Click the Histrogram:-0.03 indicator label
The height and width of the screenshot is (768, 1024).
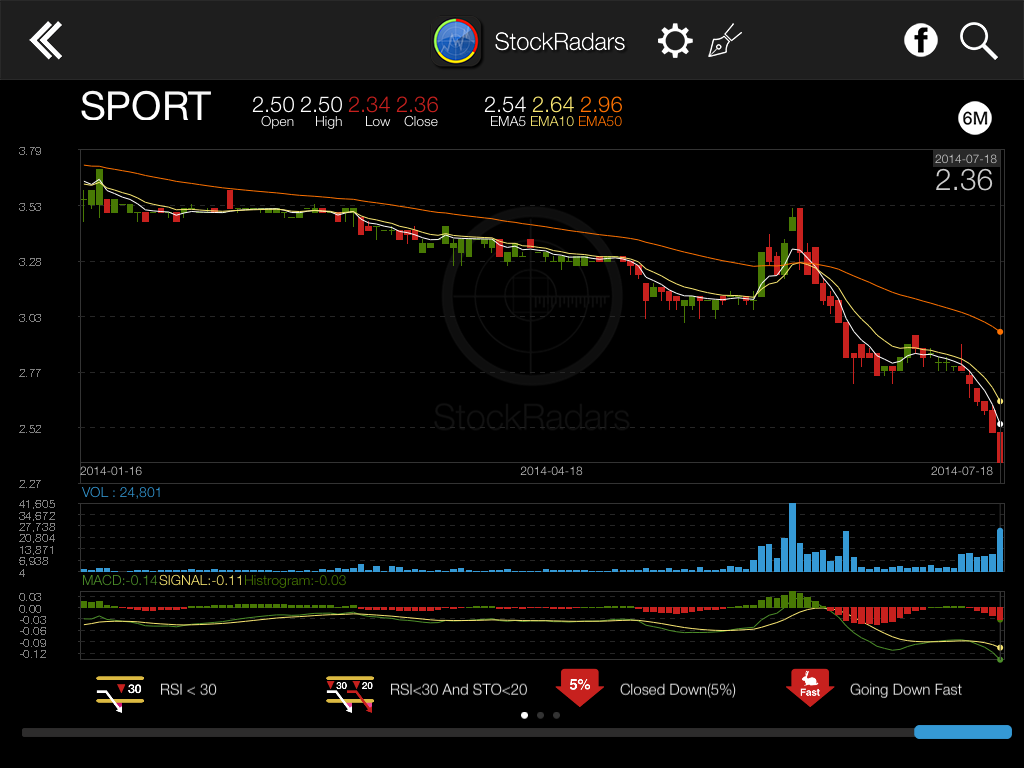pyautogui.click(x=295, y=580)
